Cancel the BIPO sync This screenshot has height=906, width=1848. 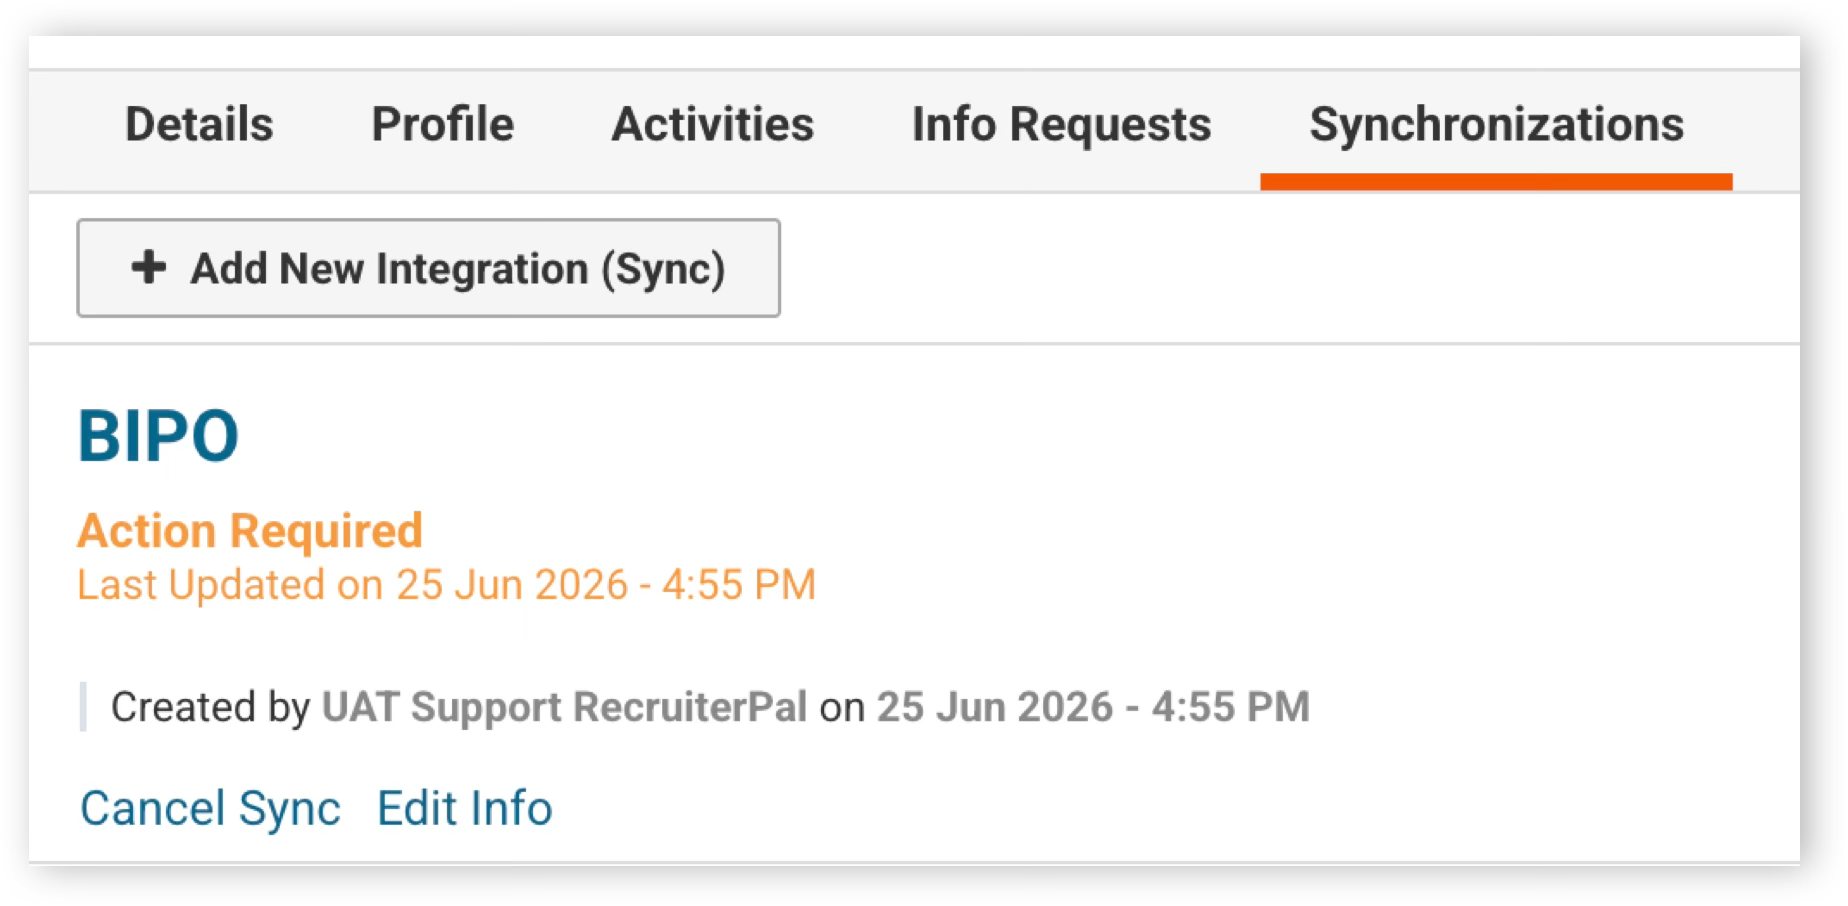click(210, 808)
